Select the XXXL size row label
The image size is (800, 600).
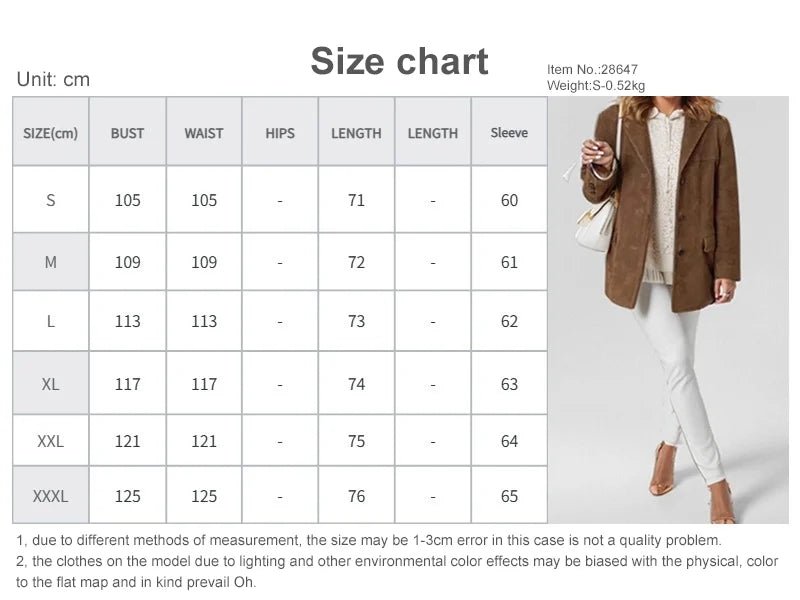pos(50,496)
